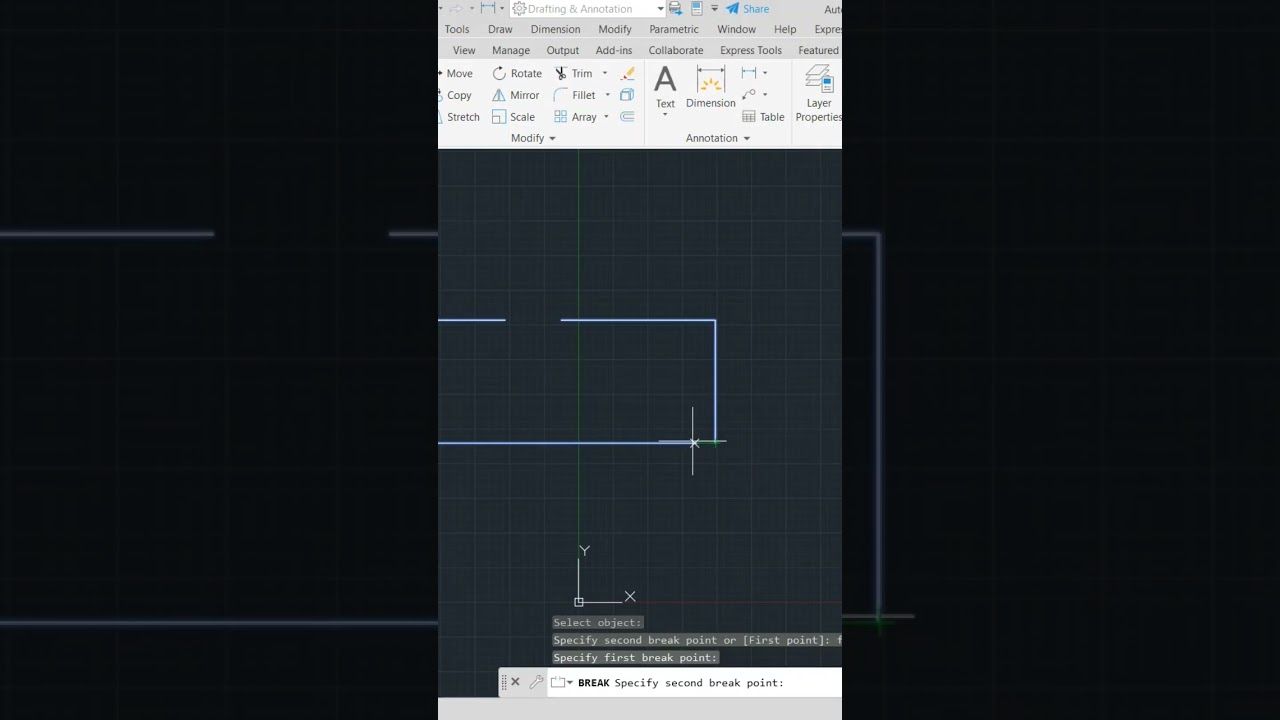Open the Window menu
The image size is (1280, 720).
[x=736, y=29]
